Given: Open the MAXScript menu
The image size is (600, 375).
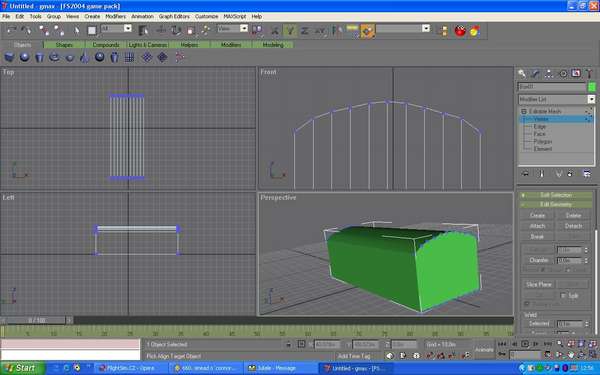Looking at the screenshot, I should pyautogui.click(x=235, y=16).
